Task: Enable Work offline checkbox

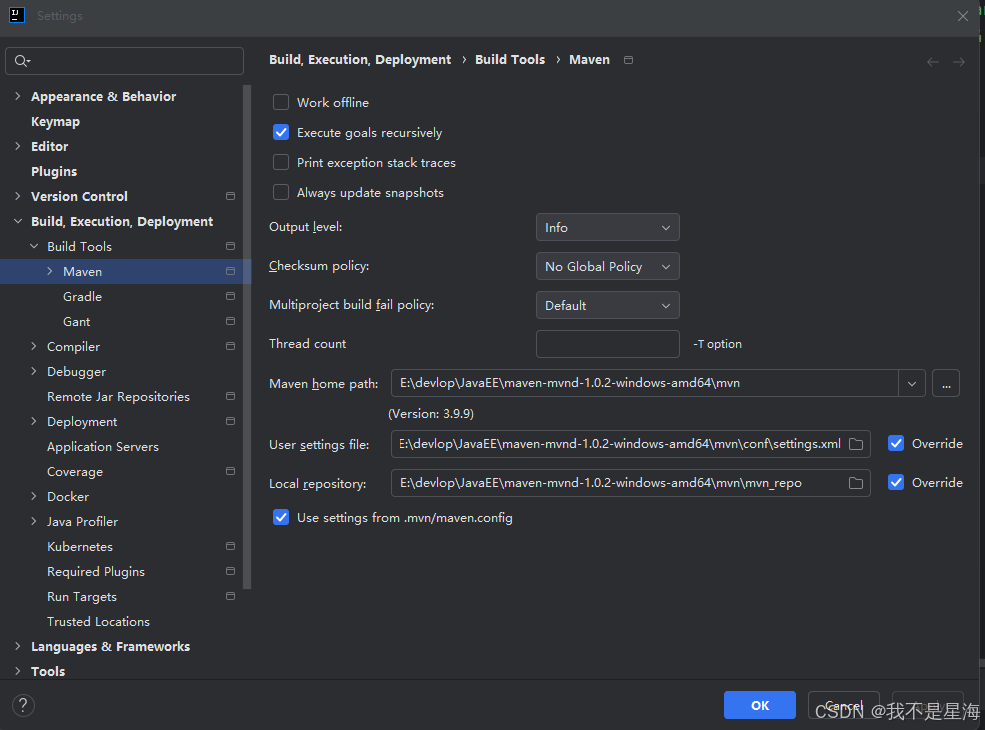Action: [x=281, y=102]
